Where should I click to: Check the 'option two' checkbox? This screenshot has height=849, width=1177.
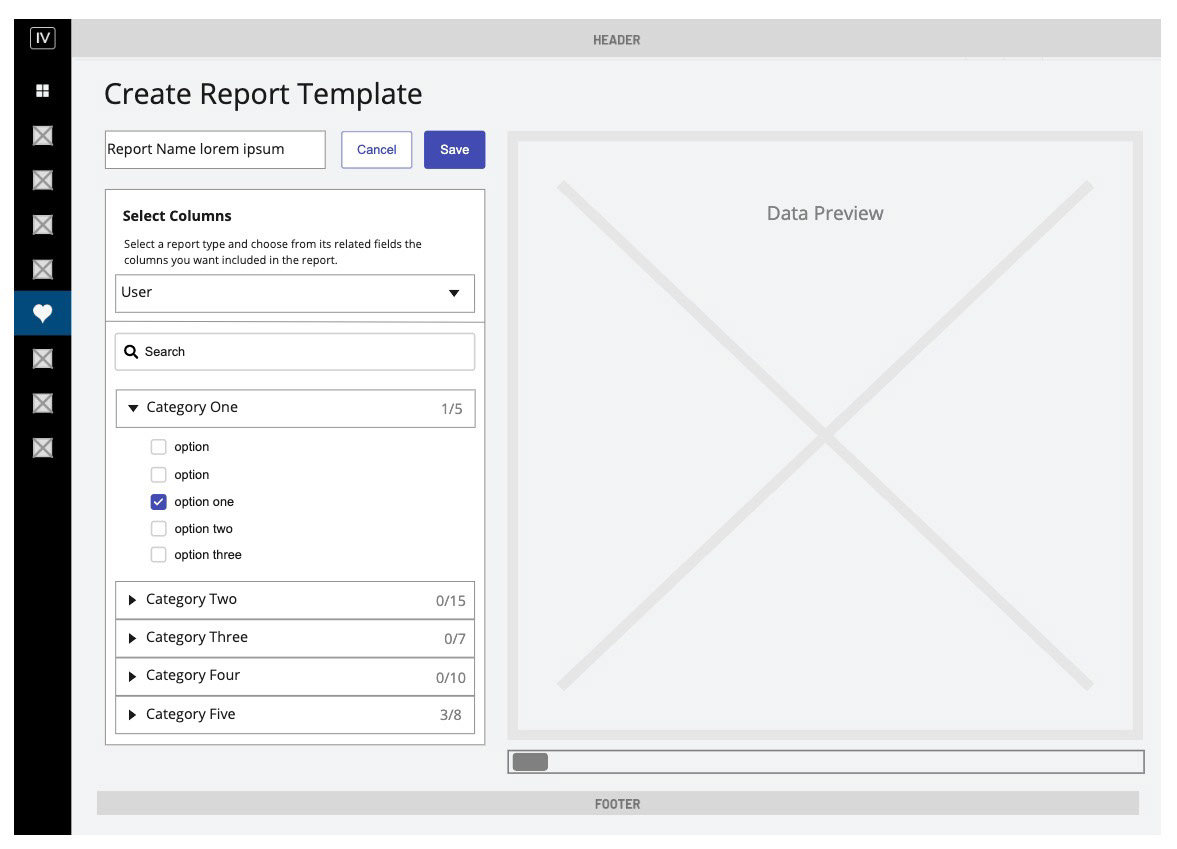pos(158,528)
